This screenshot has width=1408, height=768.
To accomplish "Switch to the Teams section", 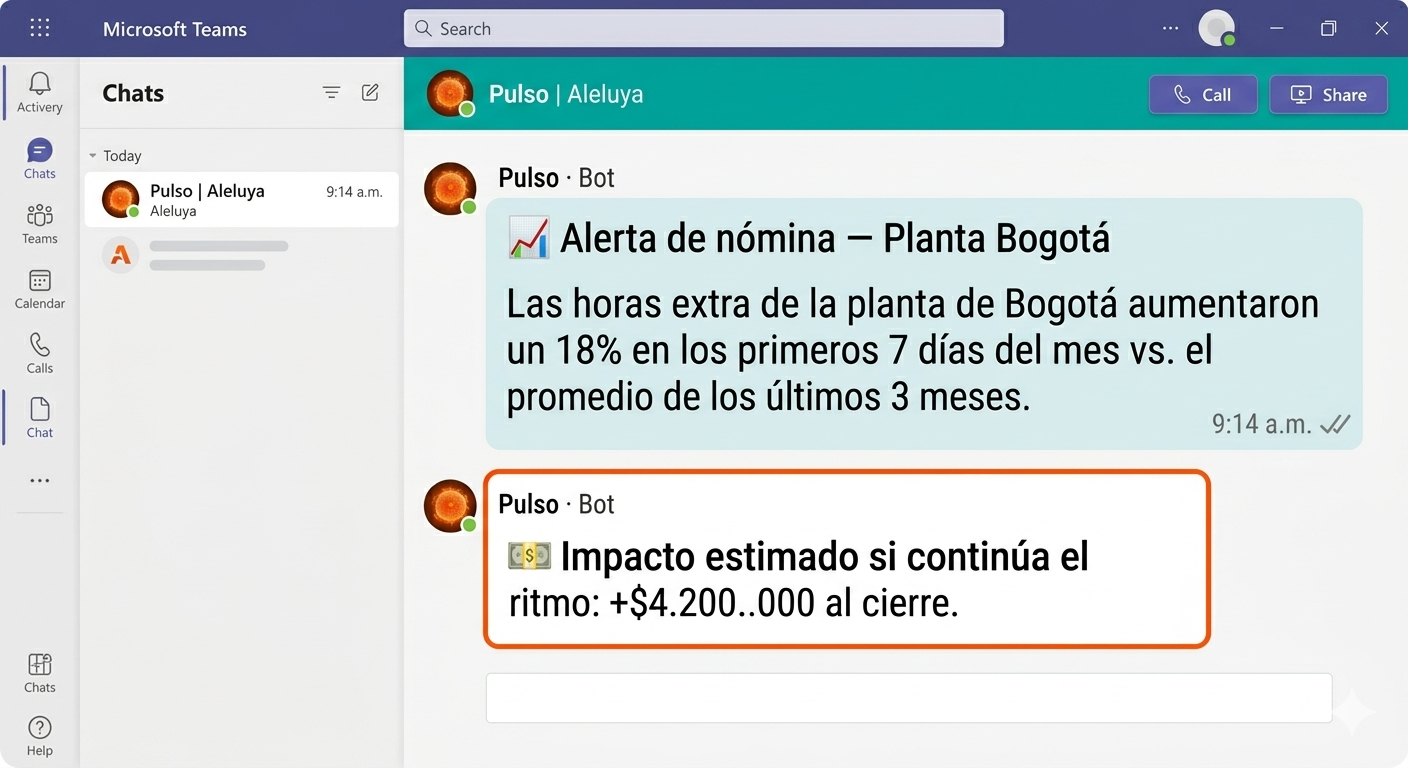I will [39, 223].
